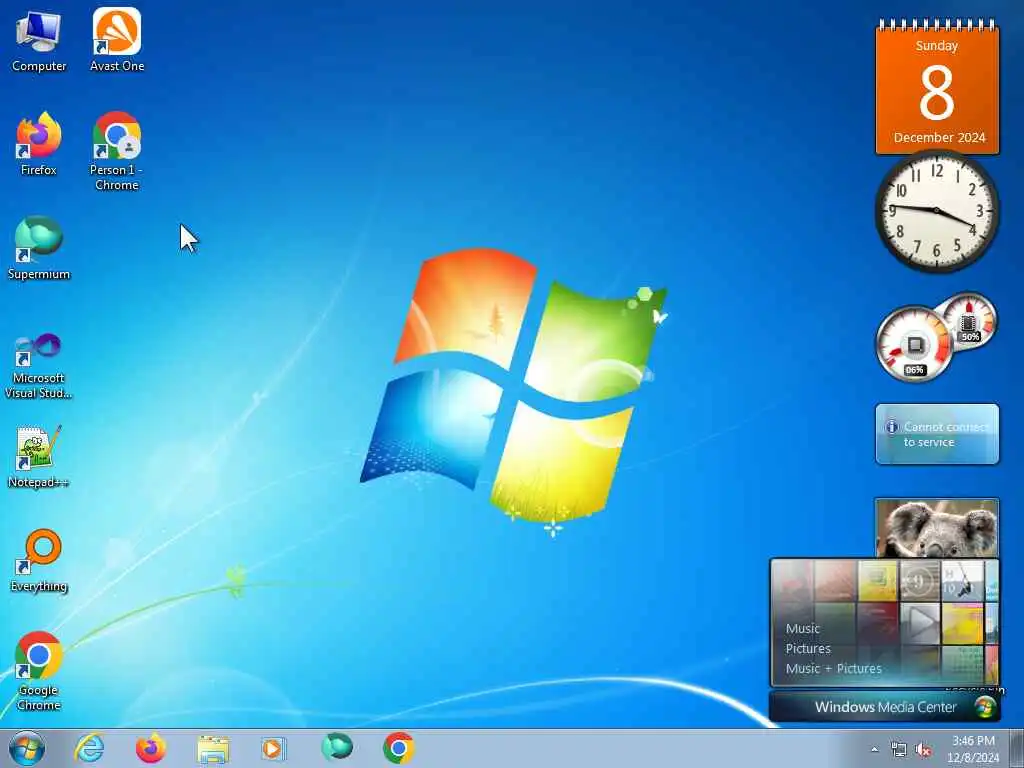Launch Firefox from the taskbar
Viewport: 1024px width, 768px height.
tap(151, 748)
